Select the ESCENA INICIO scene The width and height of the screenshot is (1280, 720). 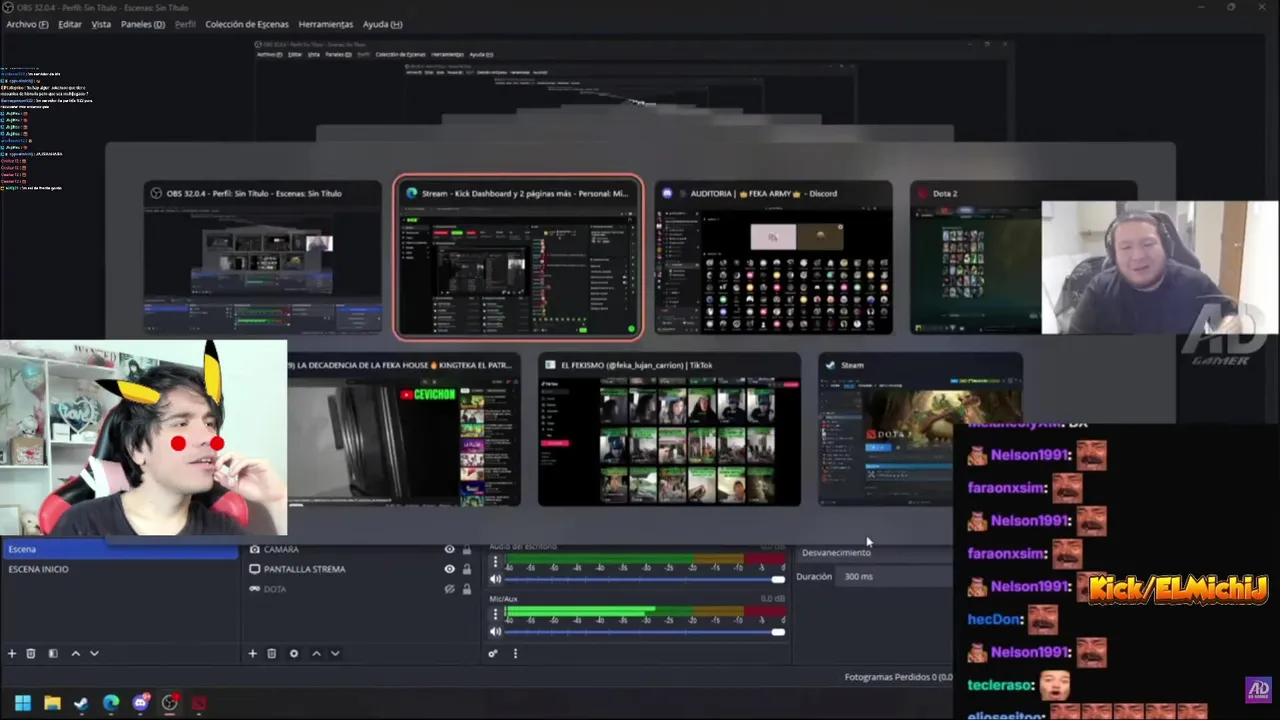coord(120,569)
